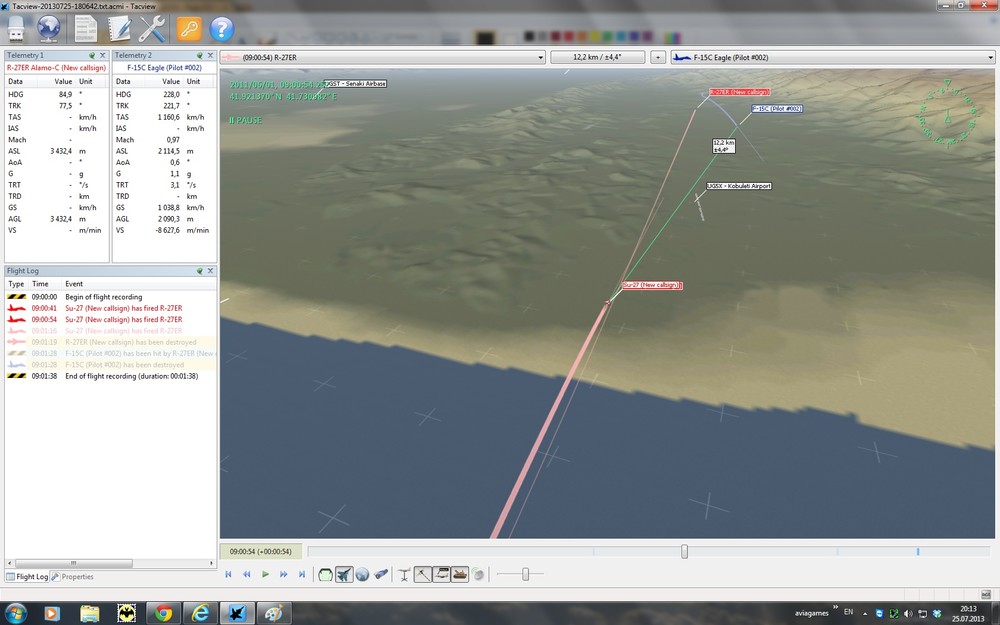Click the antenna mast display icon
Viewport: 1000px width, 625px height.
[x=404, y=575]
